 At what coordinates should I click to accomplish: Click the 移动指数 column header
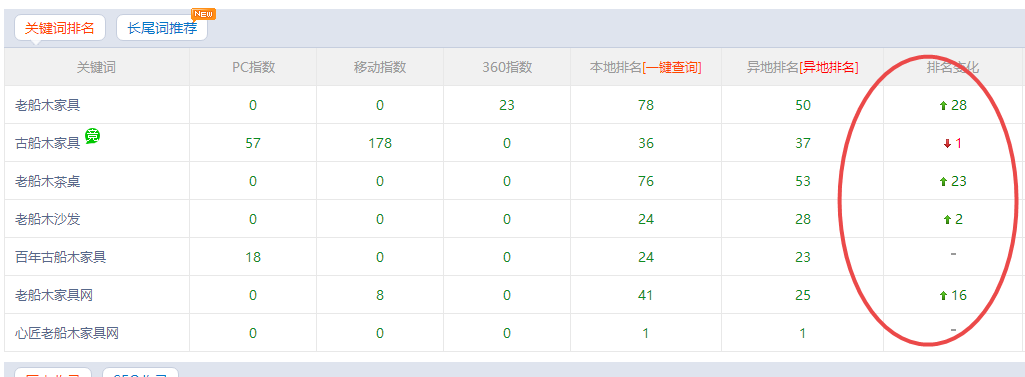point(380,67)
